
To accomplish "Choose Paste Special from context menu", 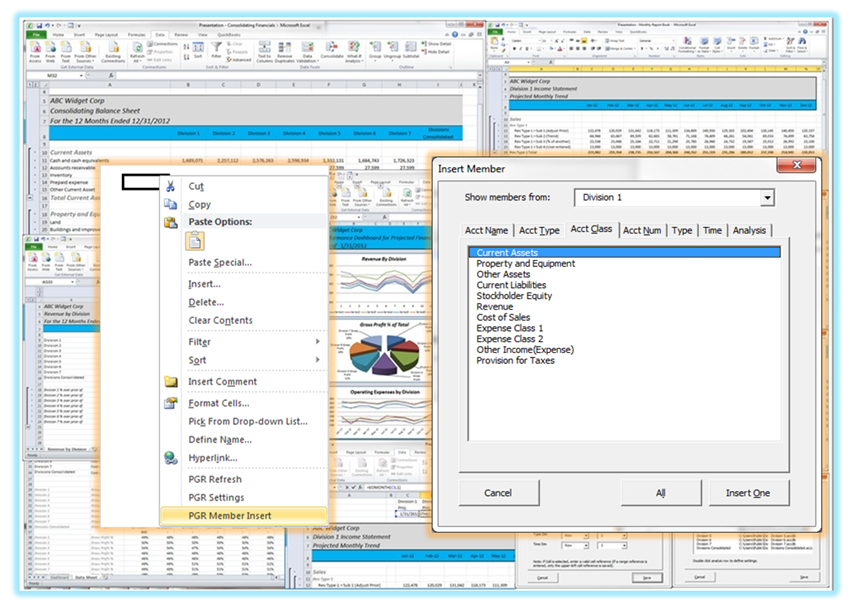I will tap(244, 262).
